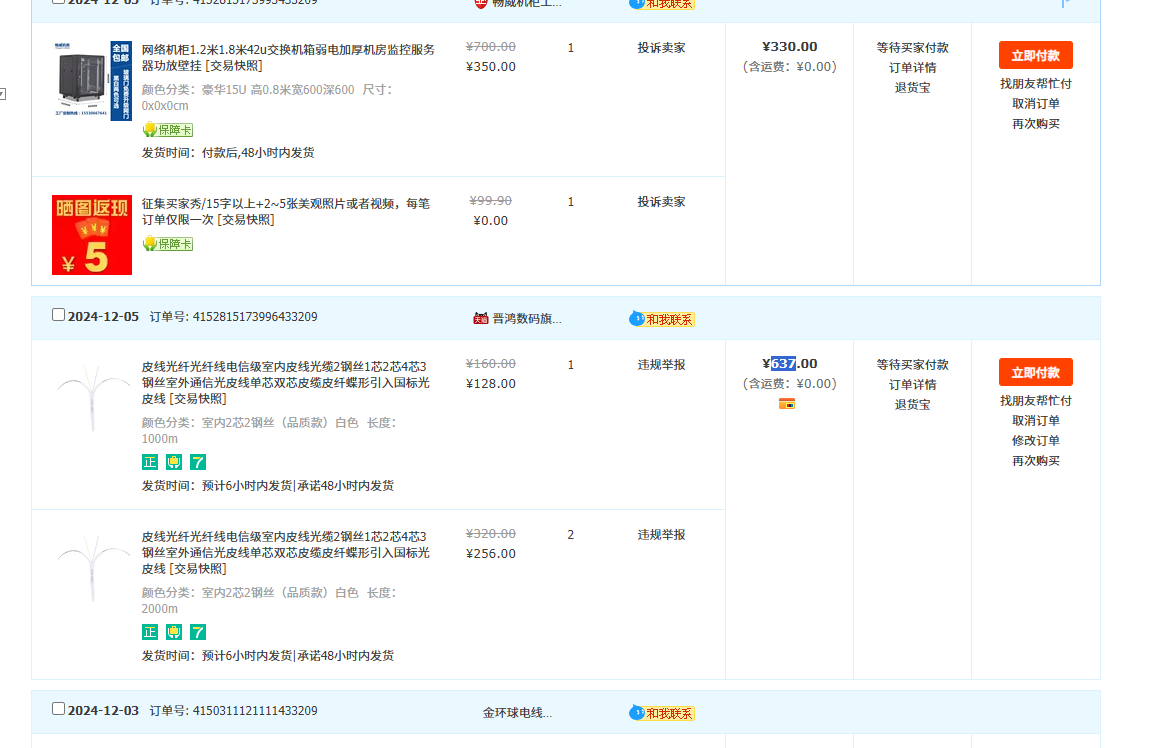Click the 保障卡 badge under the 晒图返现 item
This screenshot has width=1153, height=748.
click(168, 244)
